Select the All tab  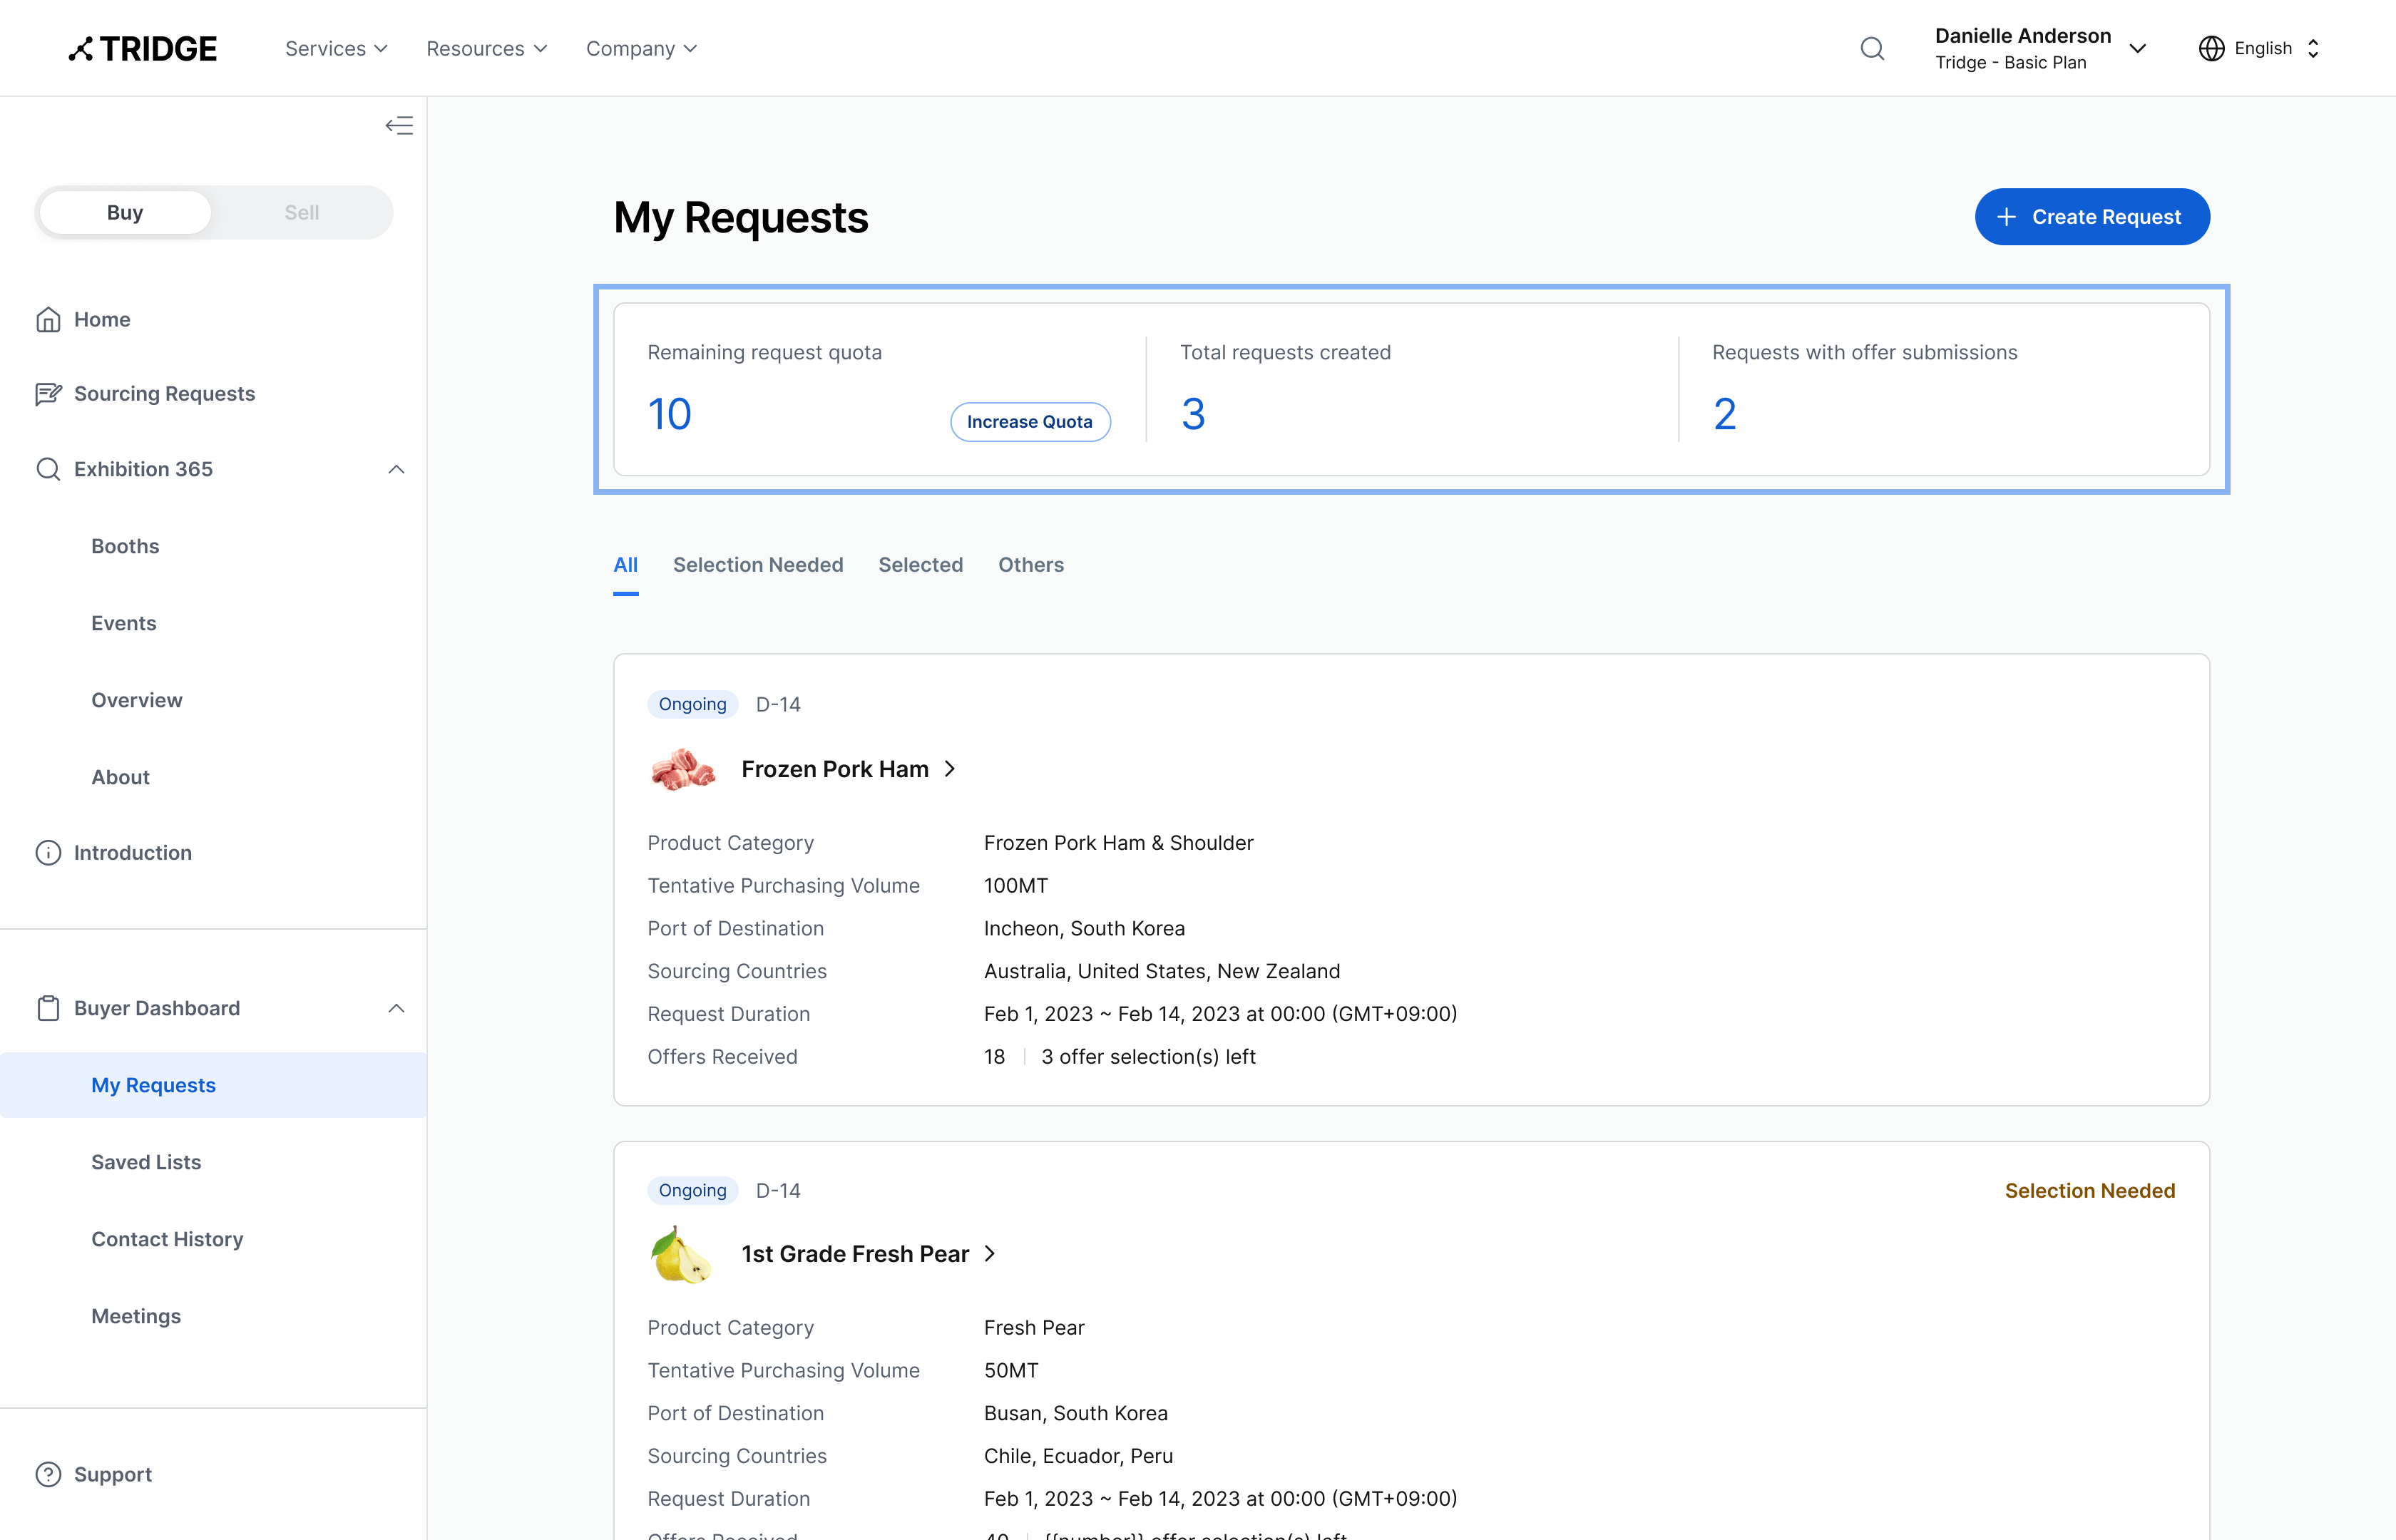coord(626,565)
